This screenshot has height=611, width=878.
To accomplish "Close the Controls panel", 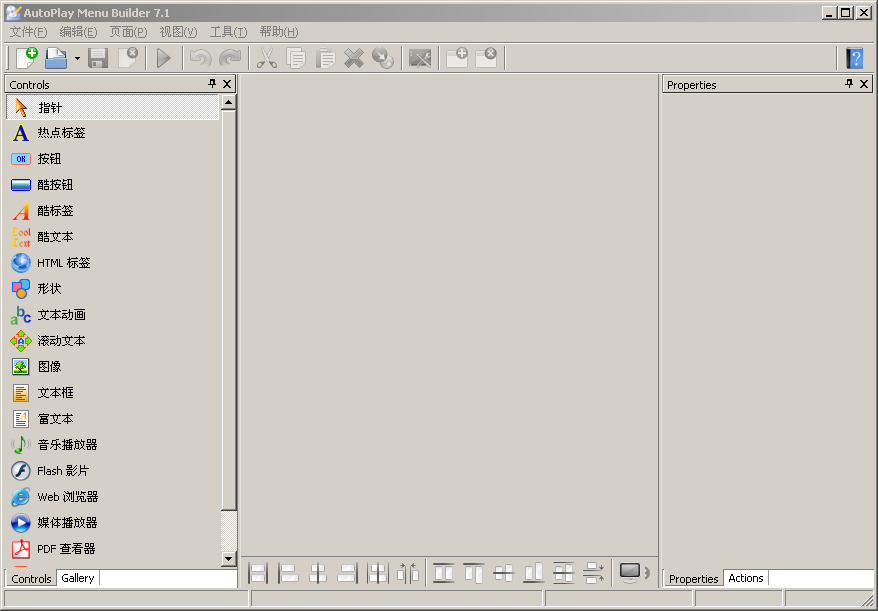I will [227, 84].
